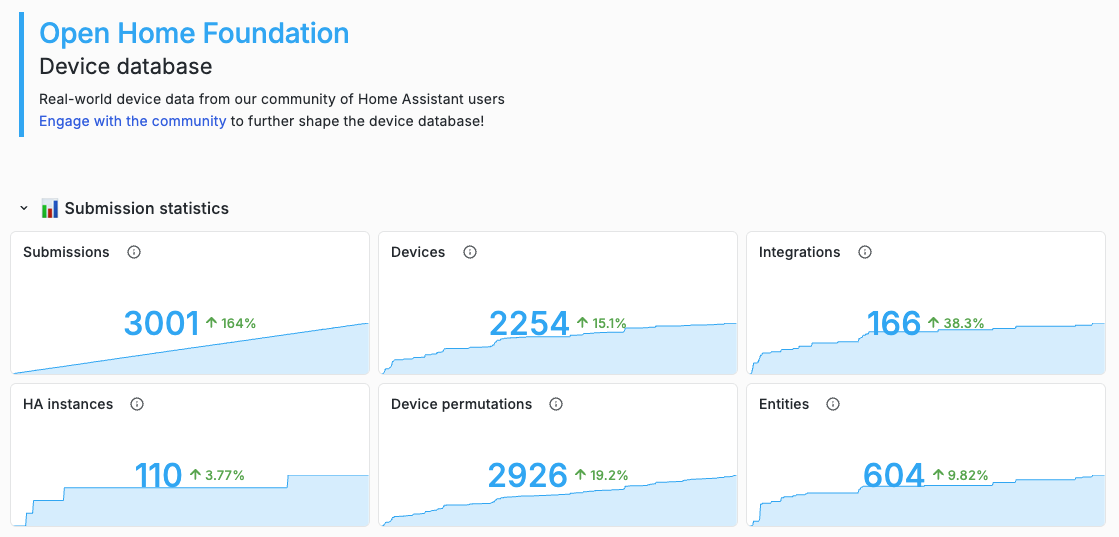Click the 166 integrations stat value

893,323
